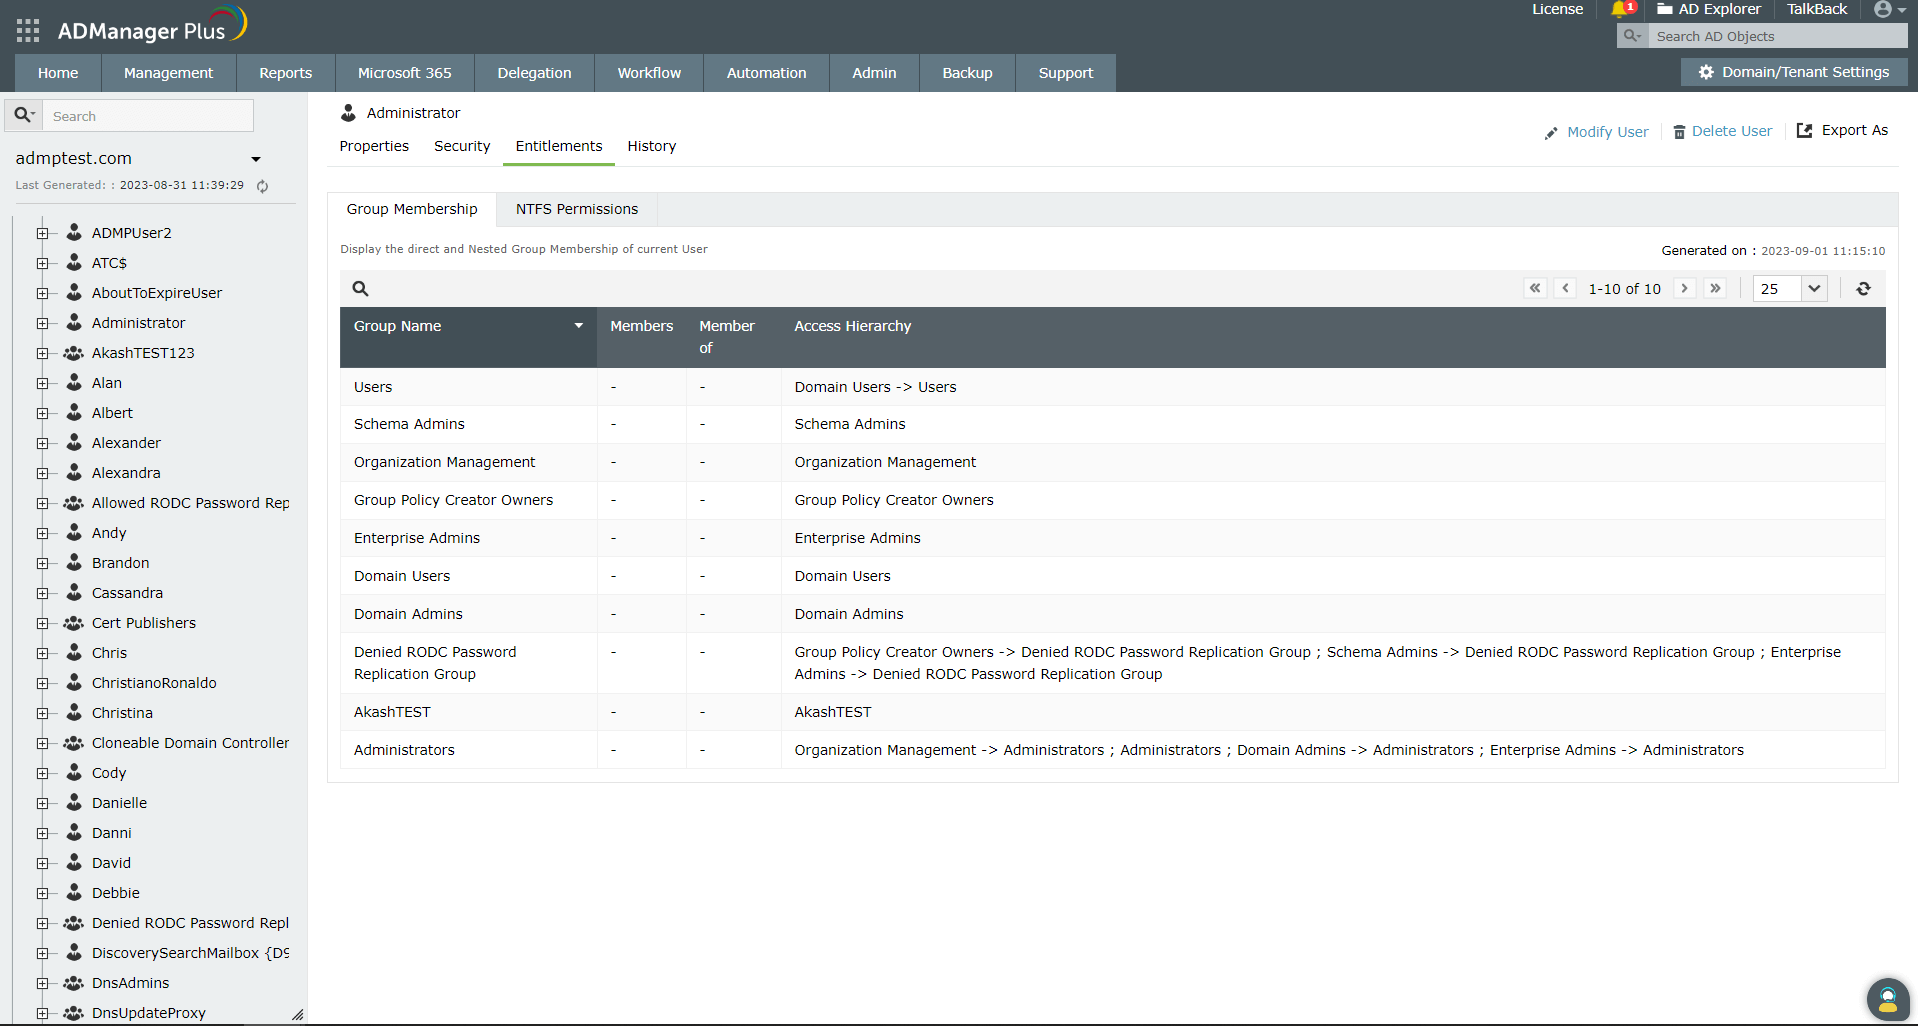Open the search filter icon in the left panel
The height and width of the screenshot is (1026, 1918).
[23, 115]
